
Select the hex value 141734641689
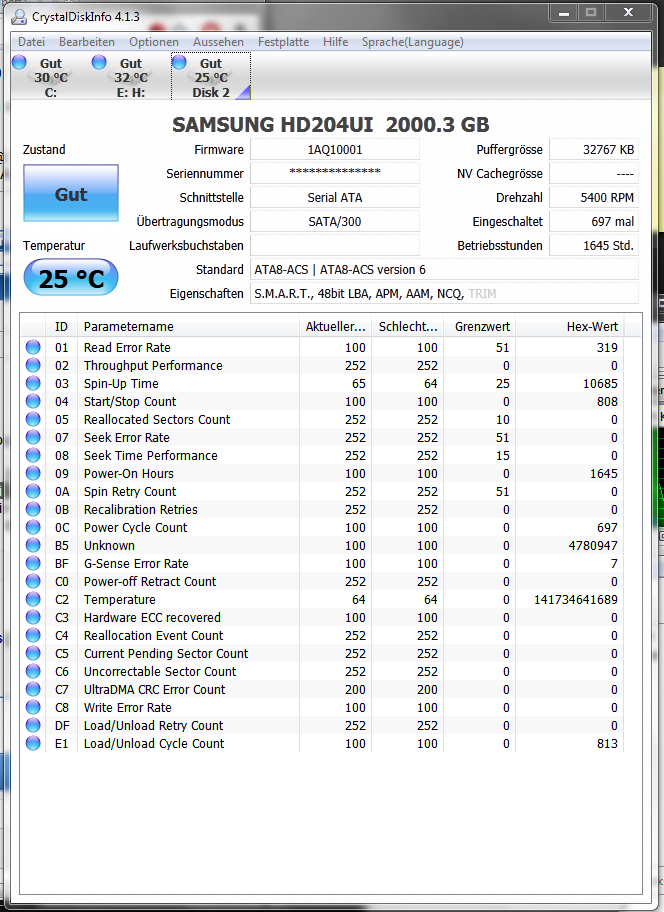click(576, 600)
